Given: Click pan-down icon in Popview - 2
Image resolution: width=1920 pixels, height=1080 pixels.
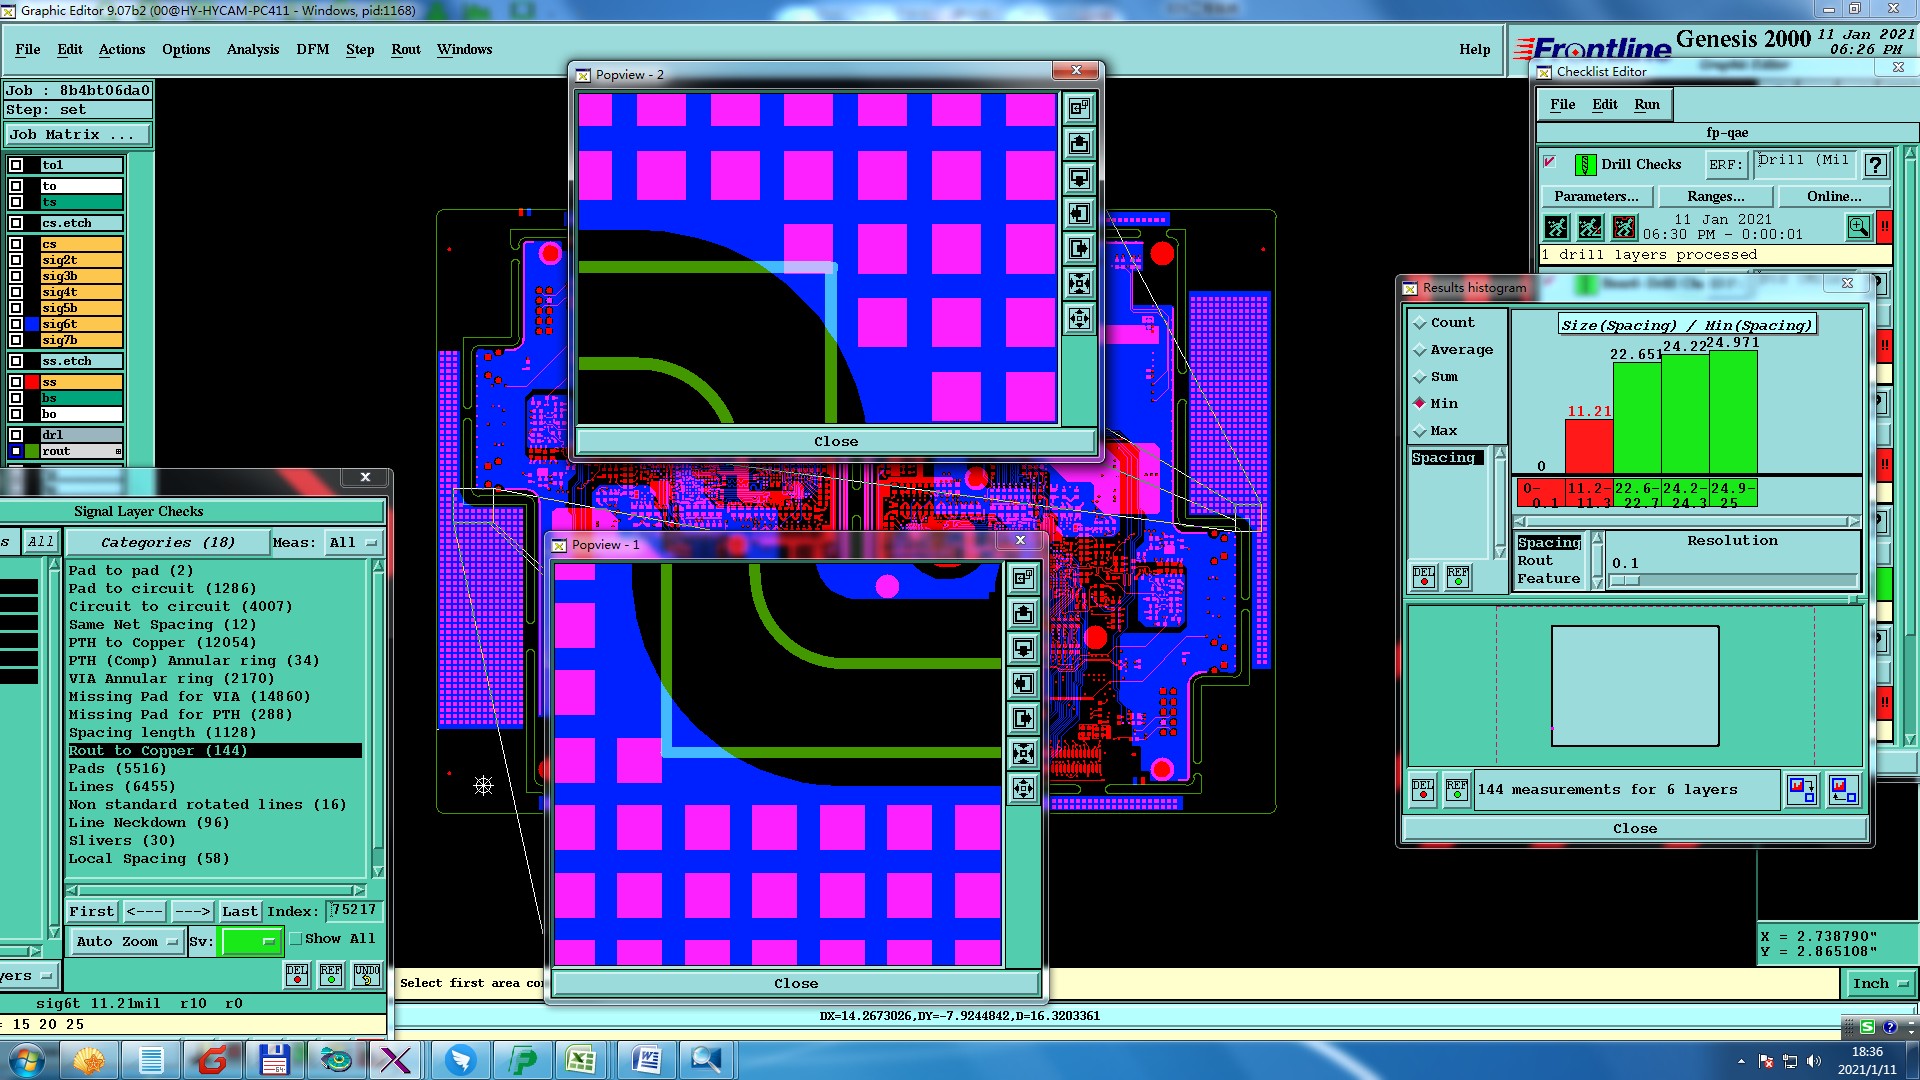Looking at the screenshot, I should click(1079, 178).
